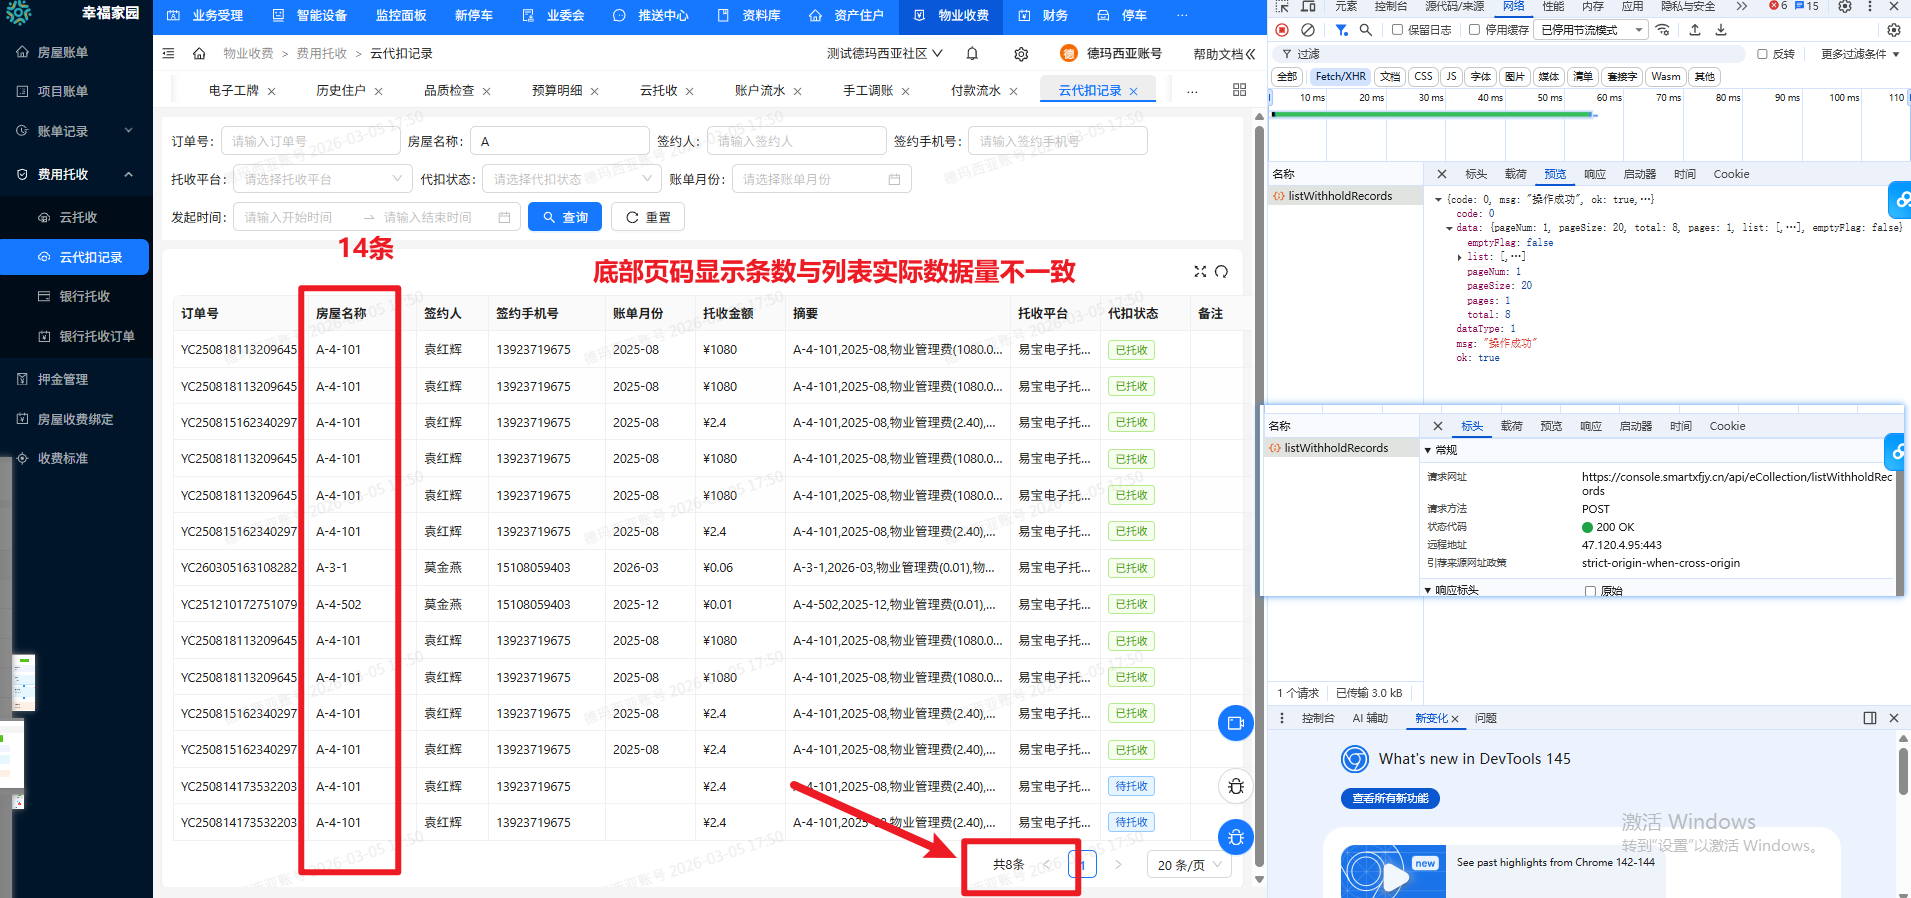Open network search magnifier in DevTools

[1365, 30]
